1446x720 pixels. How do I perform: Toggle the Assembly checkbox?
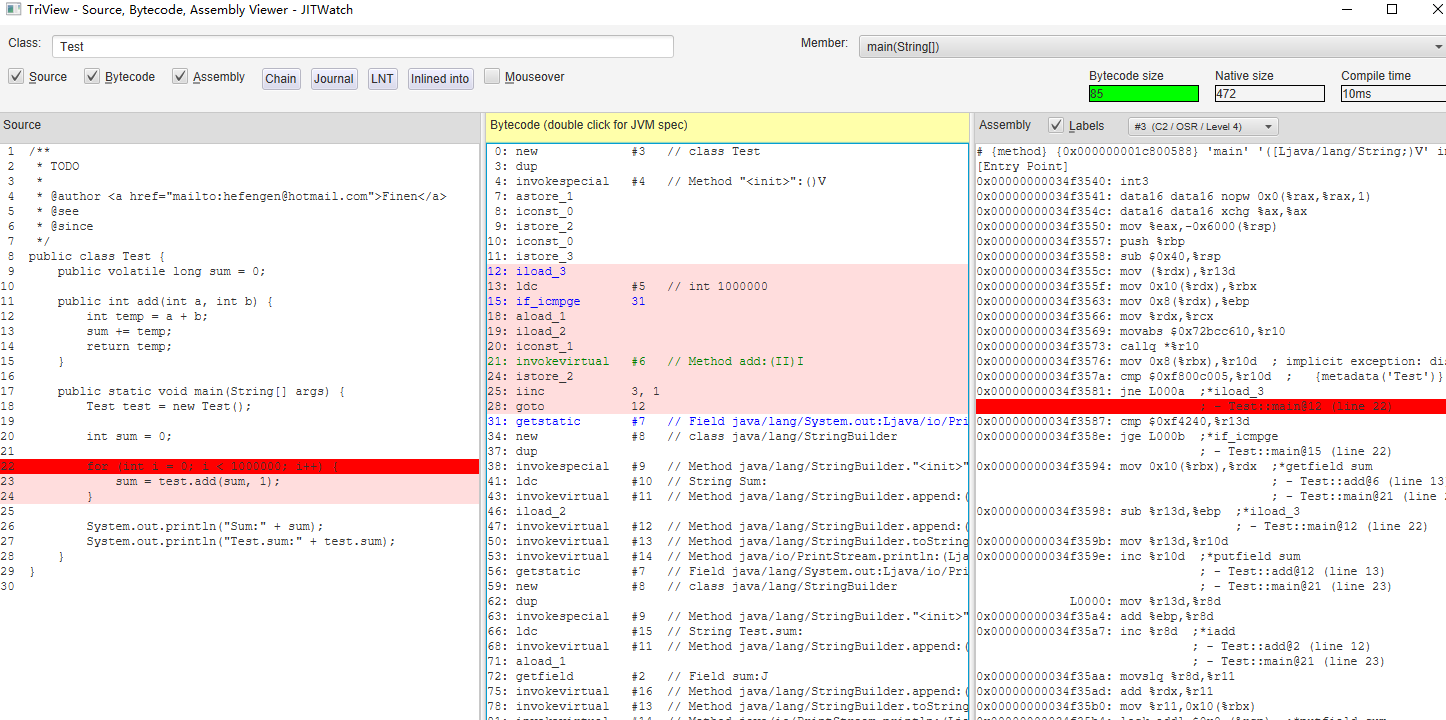pos(180,76)
